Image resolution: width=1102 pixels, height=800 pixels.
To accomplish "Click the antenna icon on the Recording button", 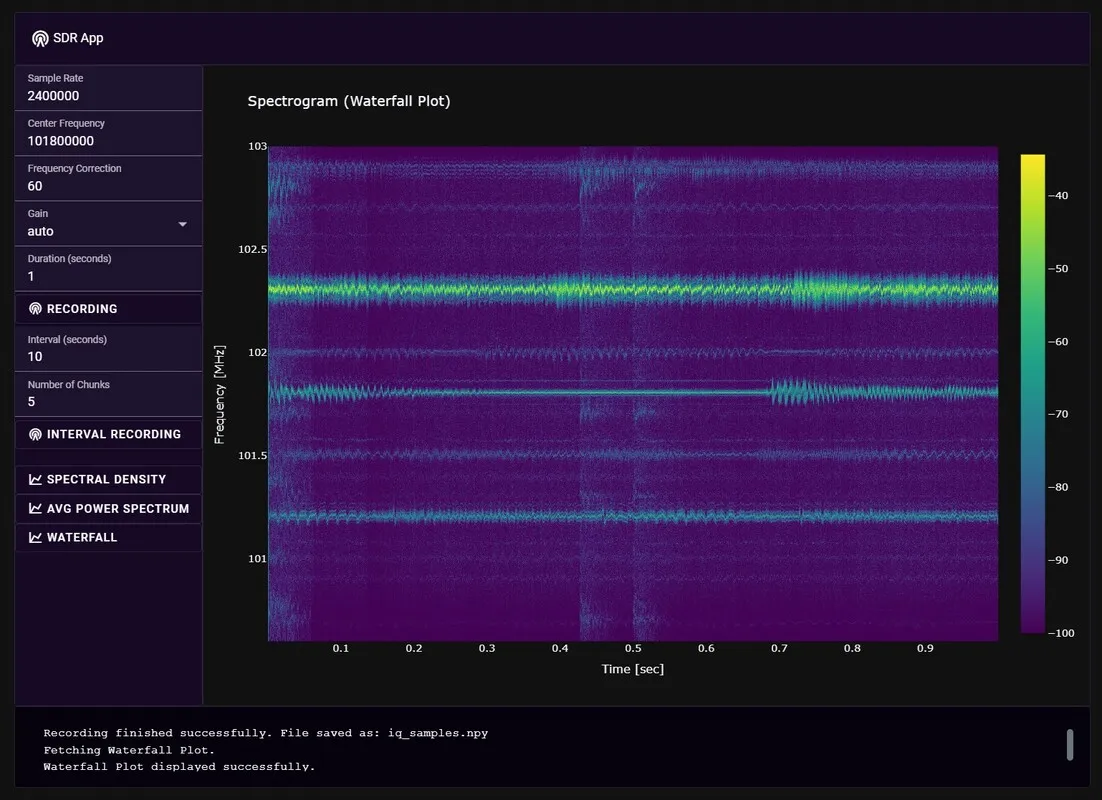I will 35,309.
